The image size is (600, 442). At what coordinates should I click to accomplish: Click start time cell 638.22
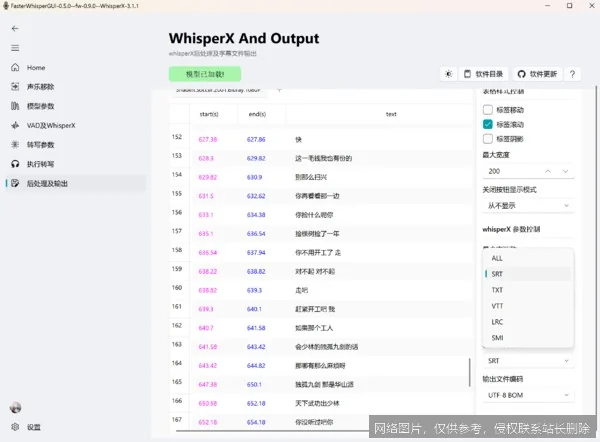pos(208,271)
